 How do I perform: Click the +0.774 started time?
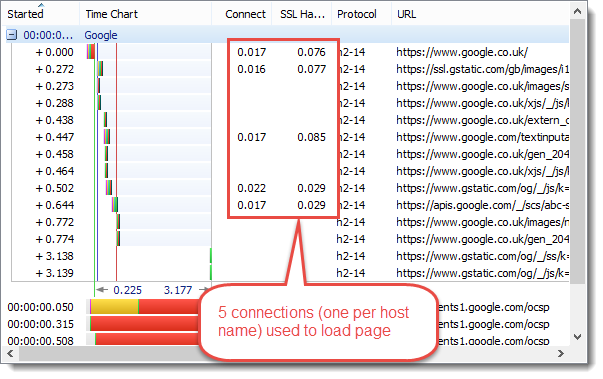point(54,239)
